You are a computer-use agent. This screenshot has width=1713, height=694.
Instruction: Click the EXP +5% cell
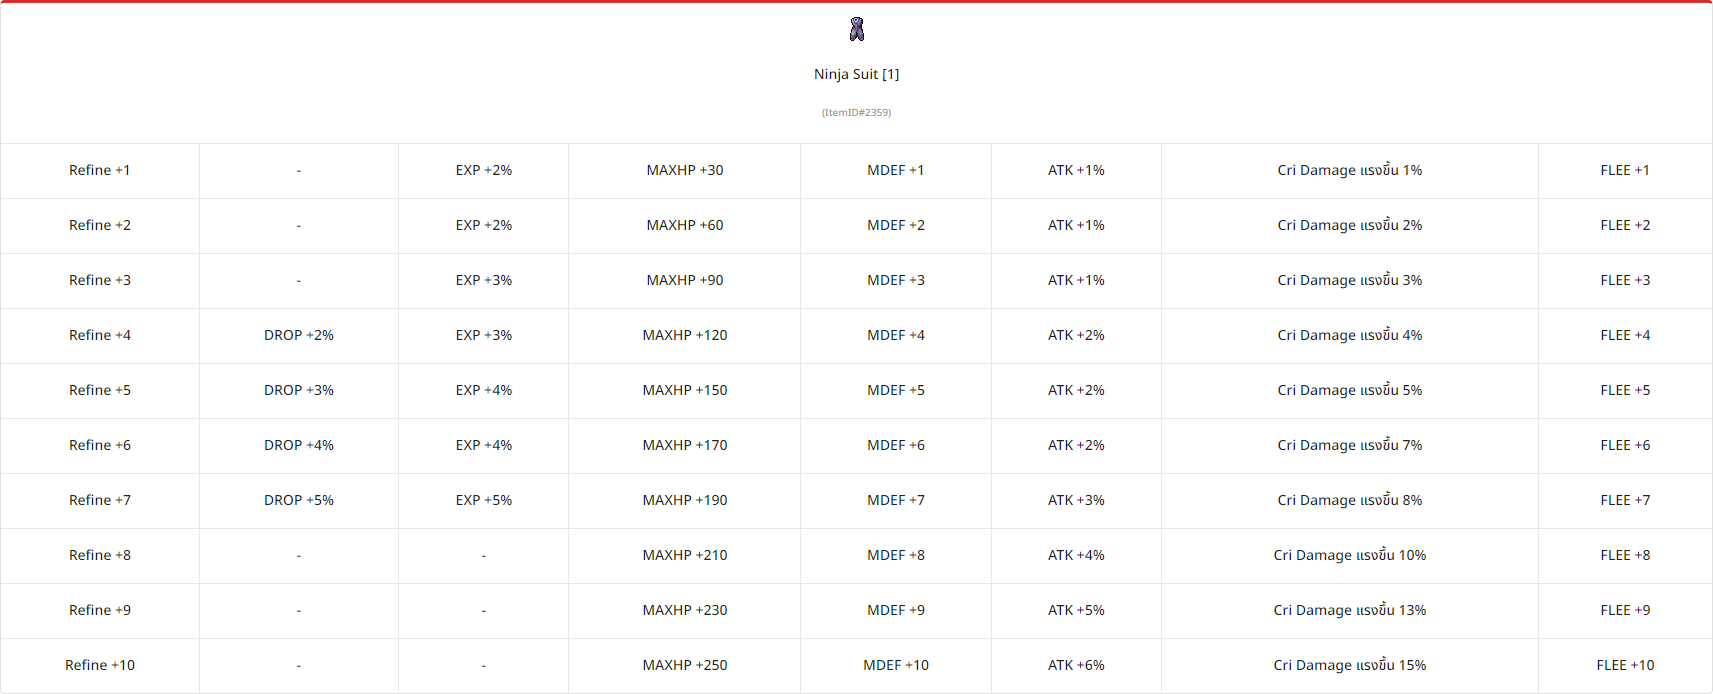(484, 500)
